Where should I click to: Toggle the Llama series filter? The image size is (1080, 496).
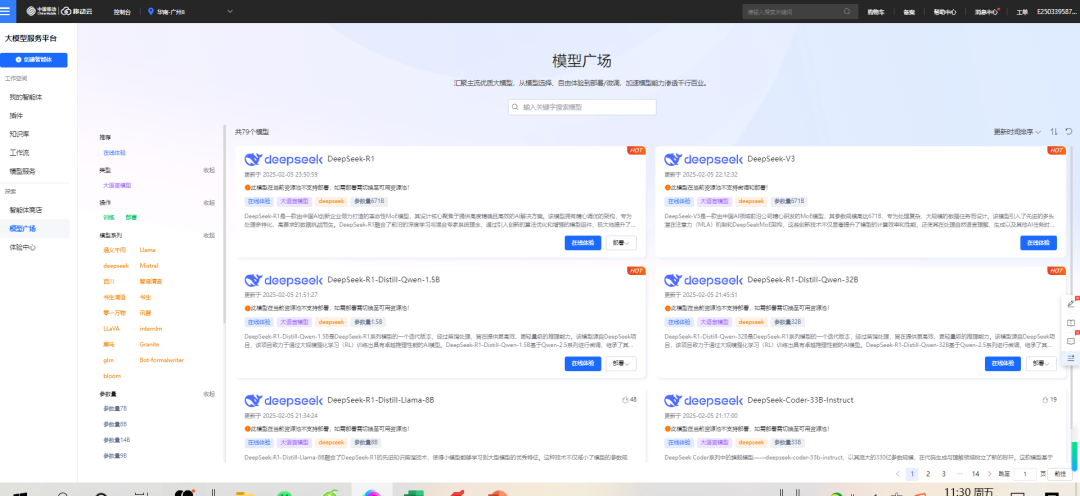(x=147, y=250)
